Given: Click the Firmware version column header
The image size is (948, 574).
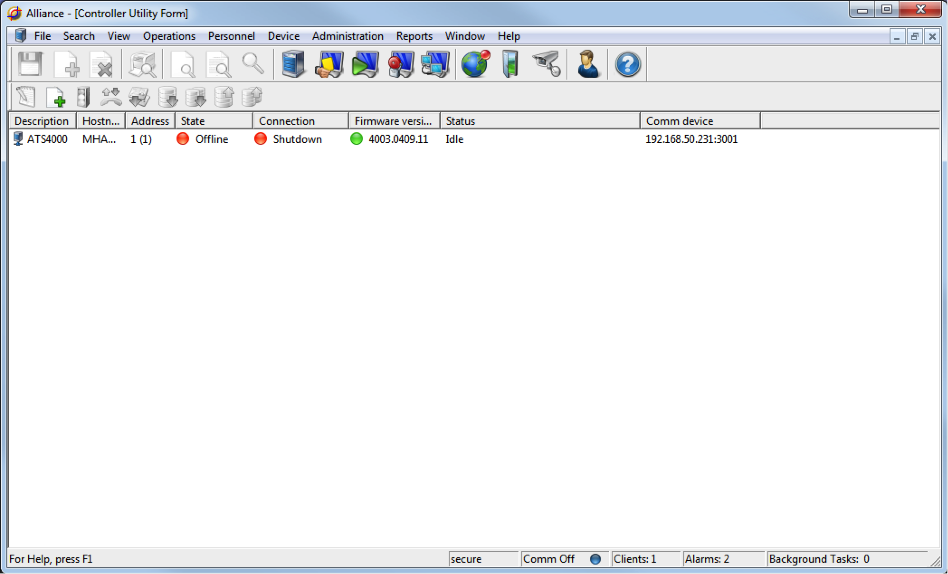Looking at the screenshot, I should coord(394,121).
